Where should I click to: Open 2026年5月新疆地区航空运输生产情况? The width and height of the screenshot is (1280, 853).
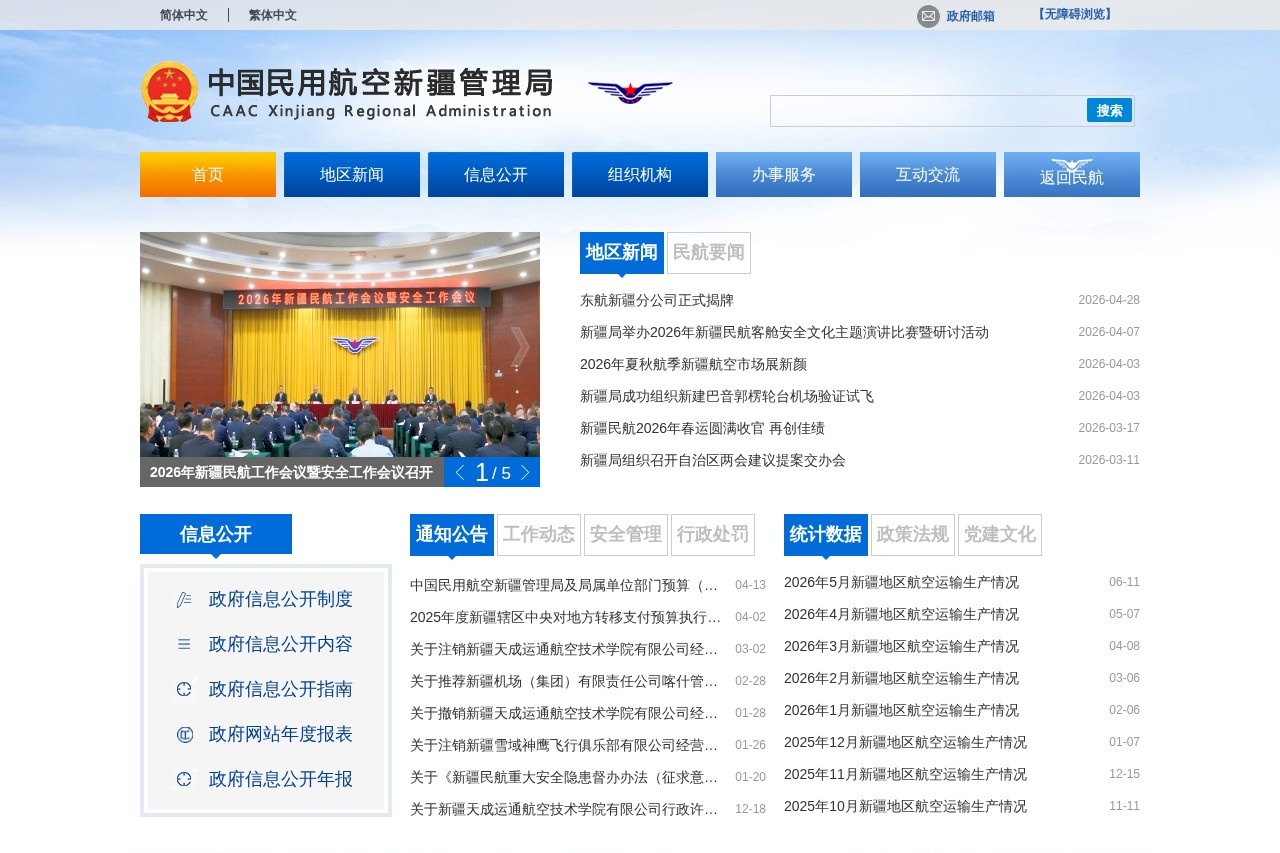(901, 582)
